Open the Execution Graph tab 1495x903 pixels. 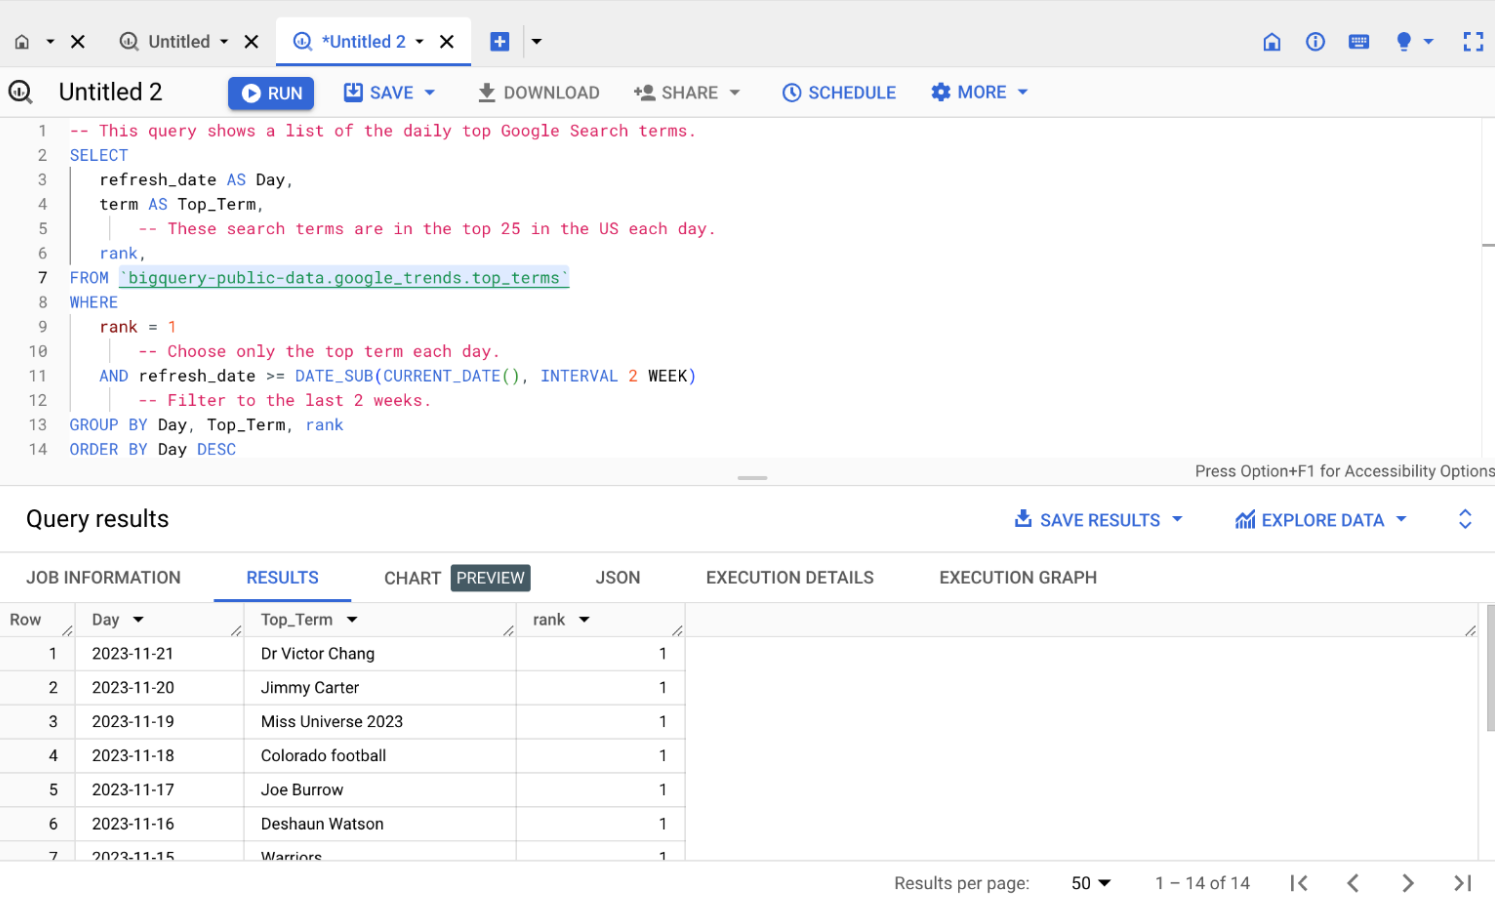pos(1017,578)
